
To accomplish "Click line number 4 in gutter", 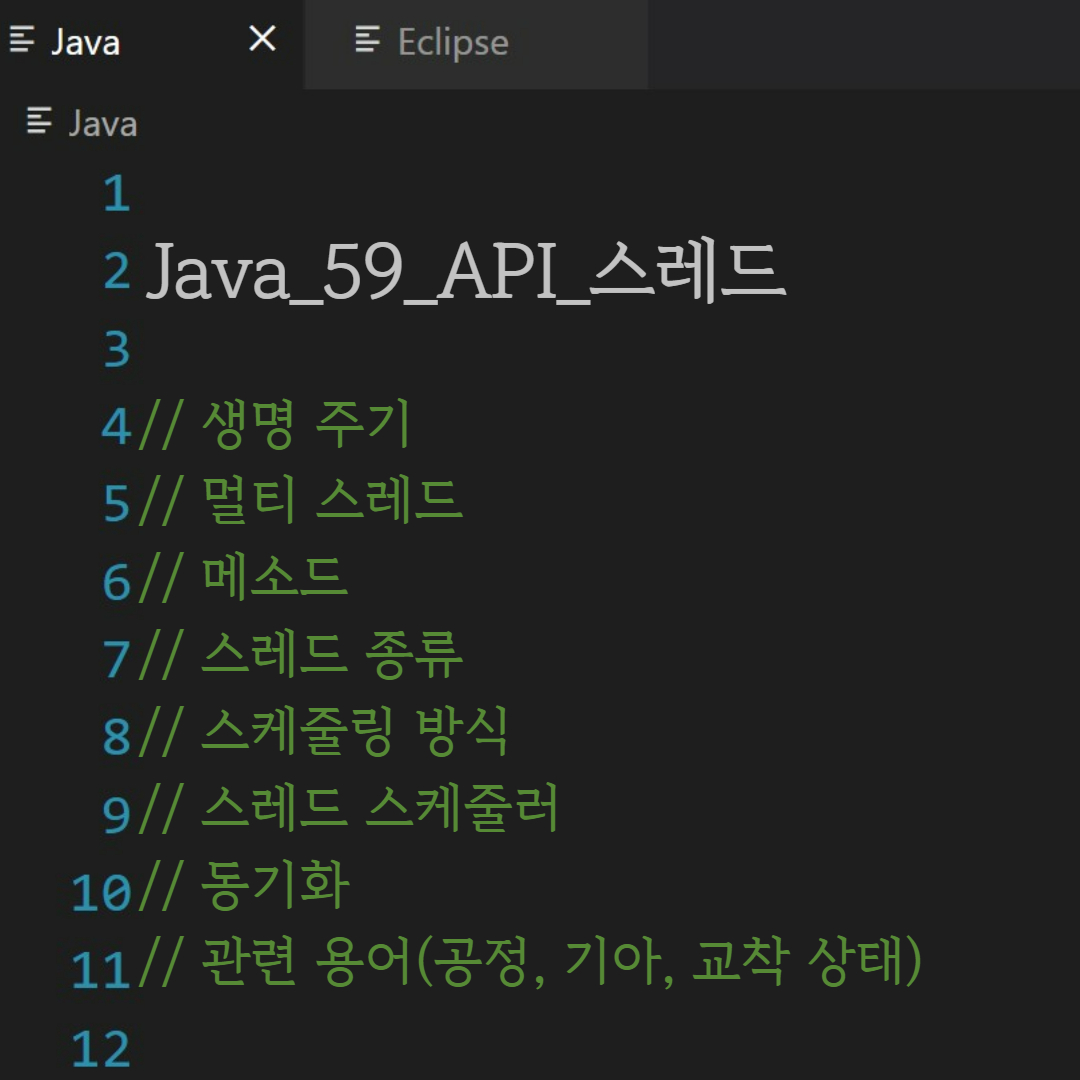I will point(117,426).
